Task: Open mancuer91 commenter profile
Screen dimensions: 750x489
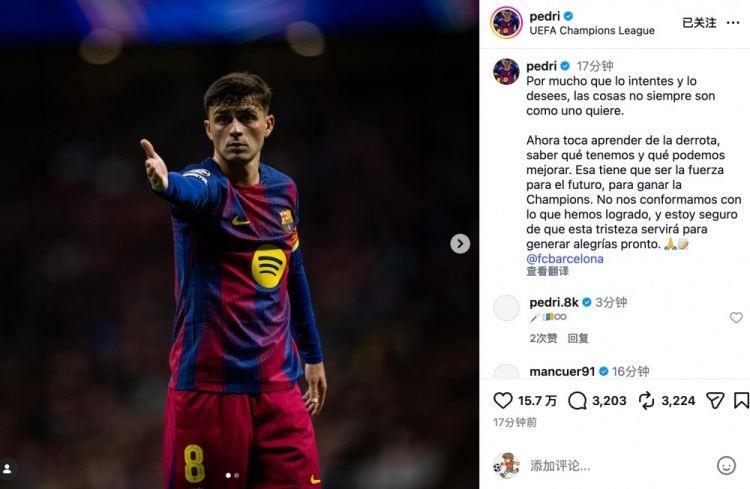Action: tap(562, 371)
